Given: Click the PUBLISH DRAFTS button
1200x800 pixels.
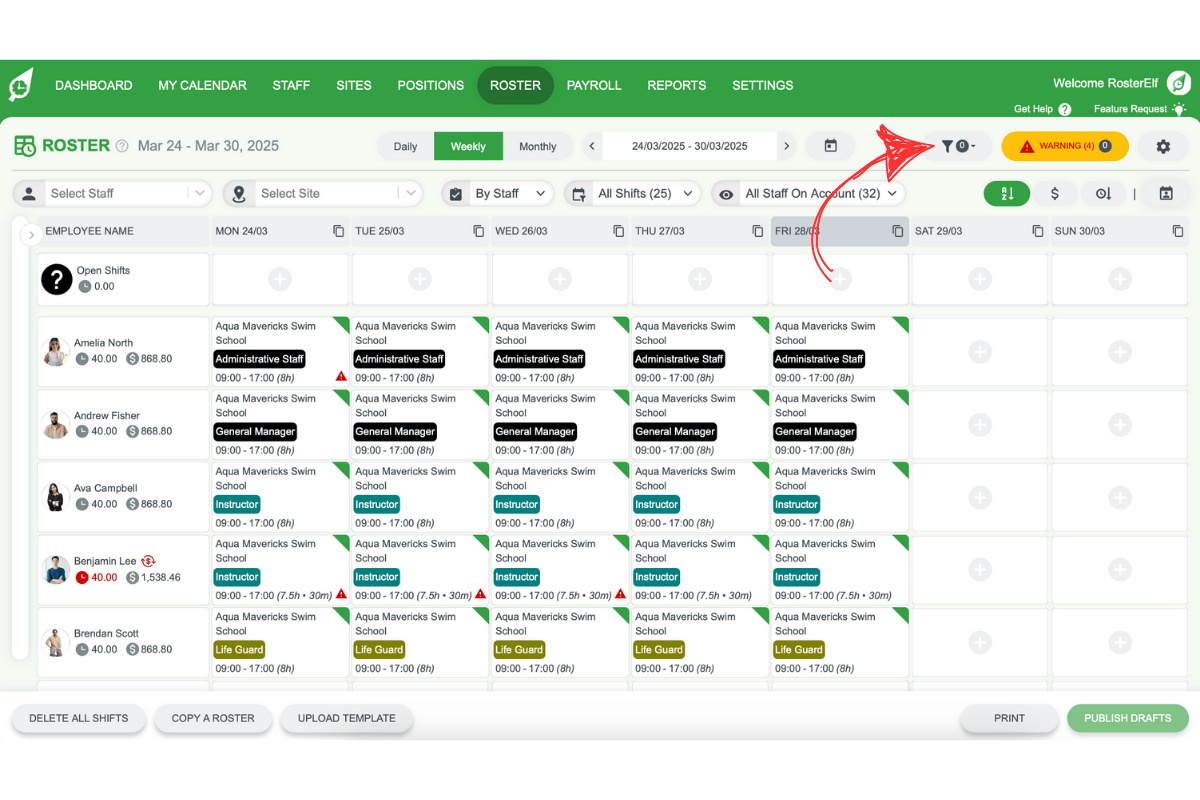Looking at the screenshot, I should [x=1127, y=718].
